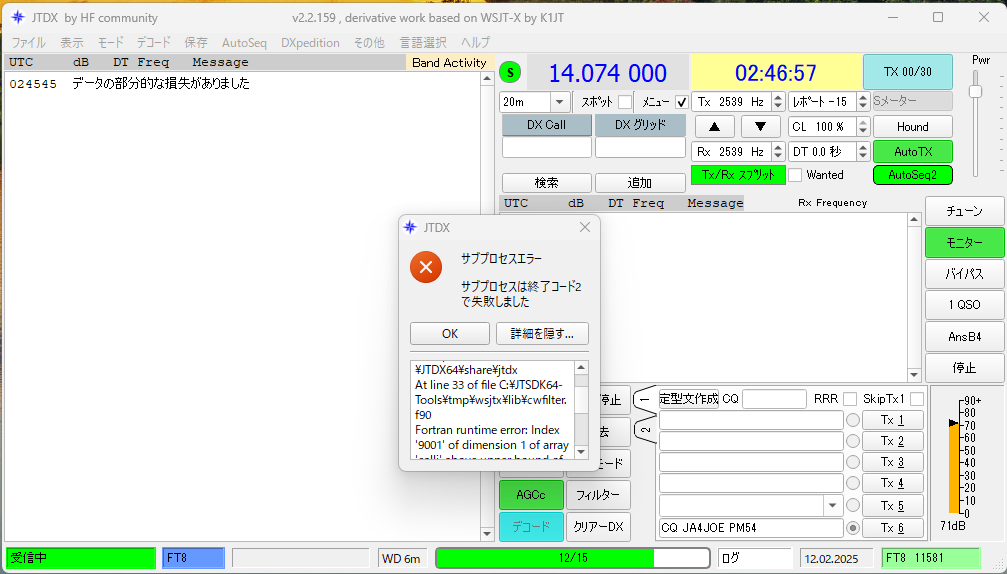Click tab 1 of message panel
The width and height of the screenshot is (1007, 574).
[x=645, y=399]
